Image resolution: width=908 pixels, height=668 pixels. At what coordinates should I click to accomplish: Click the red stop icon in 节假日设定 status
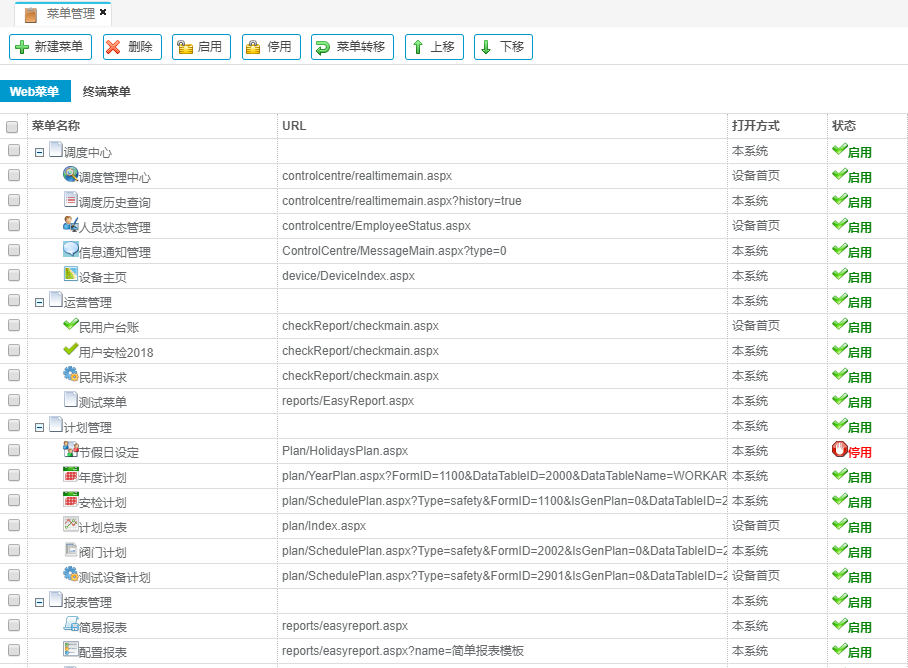click(839, 450)
